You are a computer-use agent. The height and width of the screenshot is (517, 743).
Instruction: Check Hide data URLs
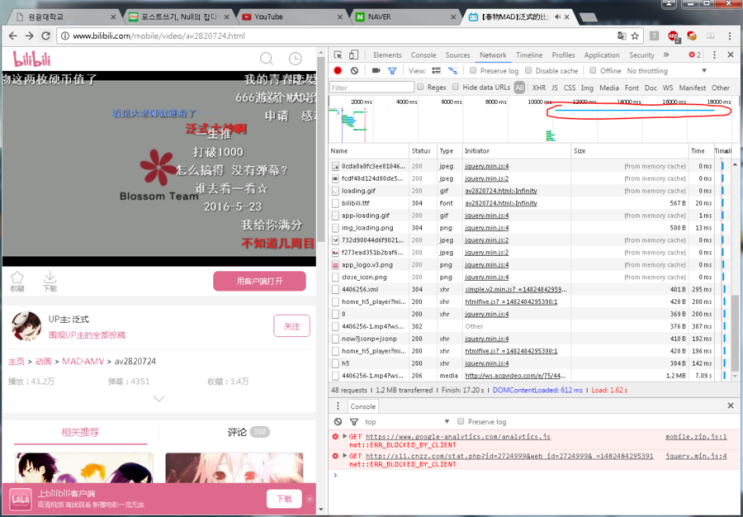click(x=455, y=87)
